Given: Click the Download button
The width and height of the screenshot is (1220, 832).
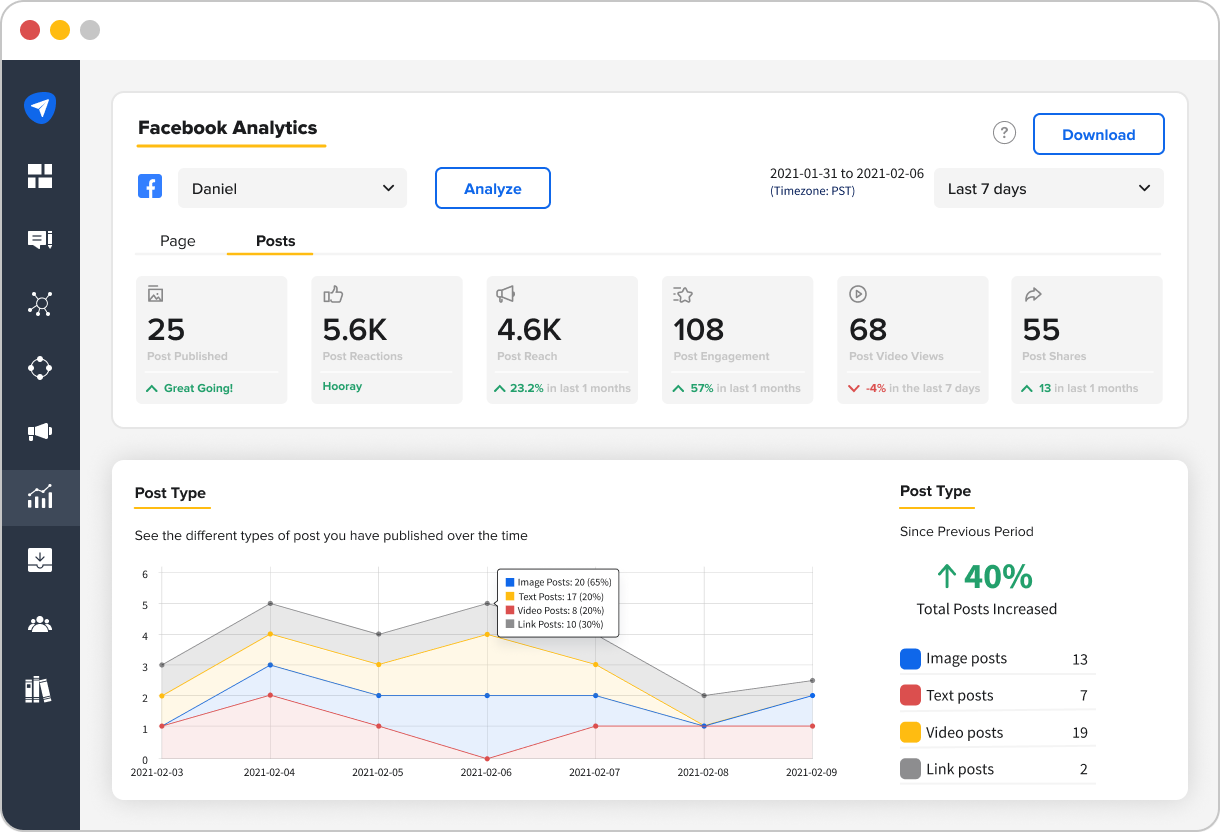Looking at the screenshot, I should 1098,134.
